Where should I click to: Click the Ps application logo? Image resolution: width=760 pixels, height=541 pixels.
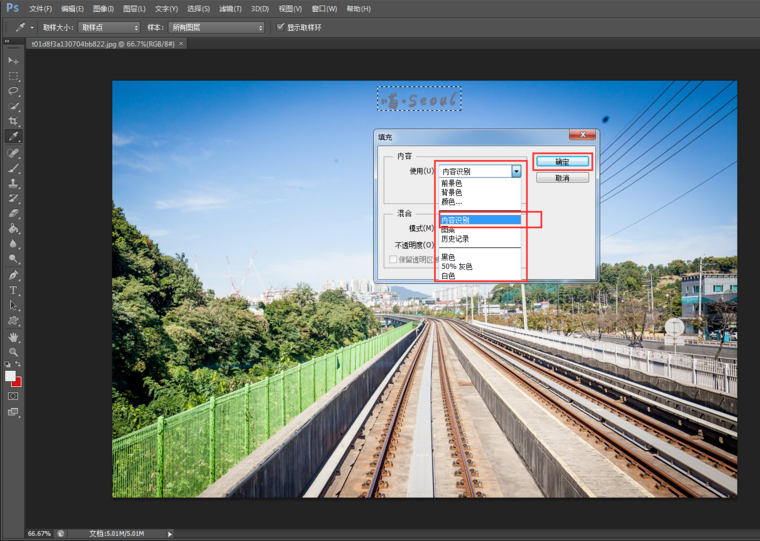coord(13,8)
